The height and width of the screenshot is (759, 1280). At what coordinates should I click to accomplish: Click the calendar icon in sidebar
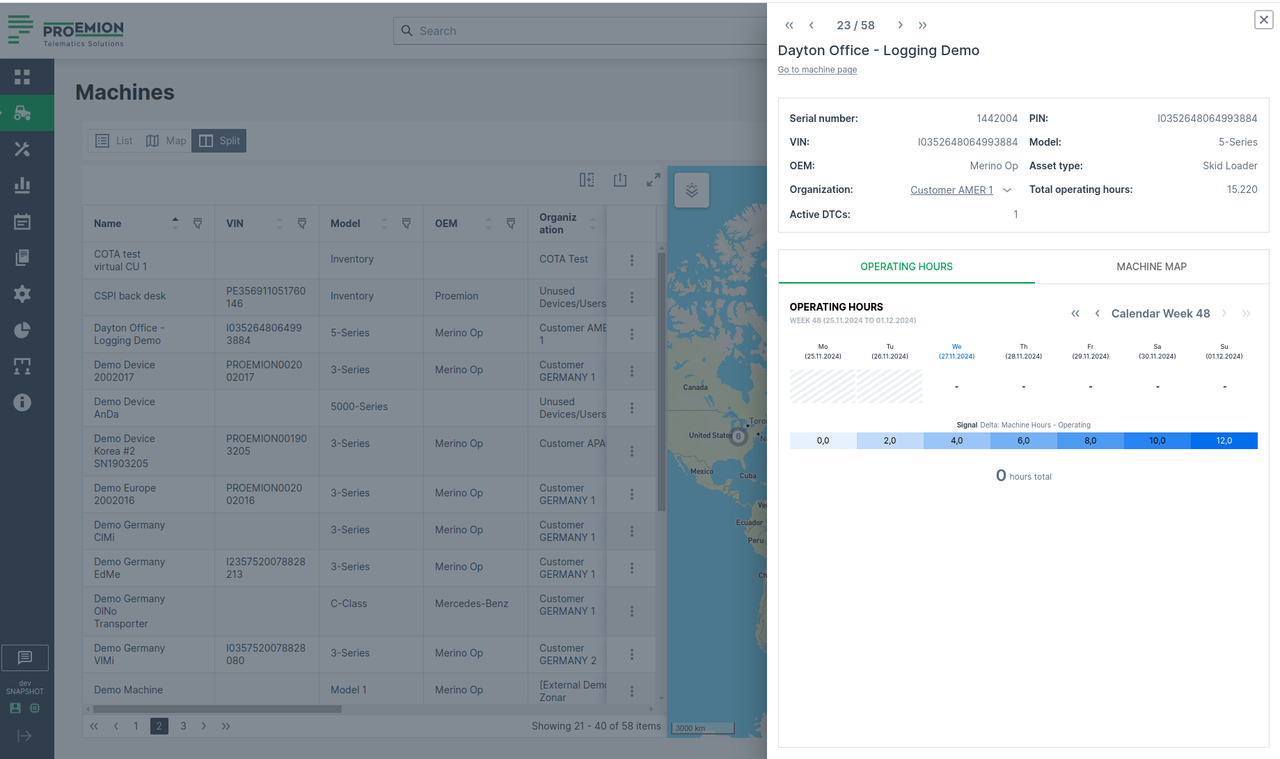pos(22,222)
